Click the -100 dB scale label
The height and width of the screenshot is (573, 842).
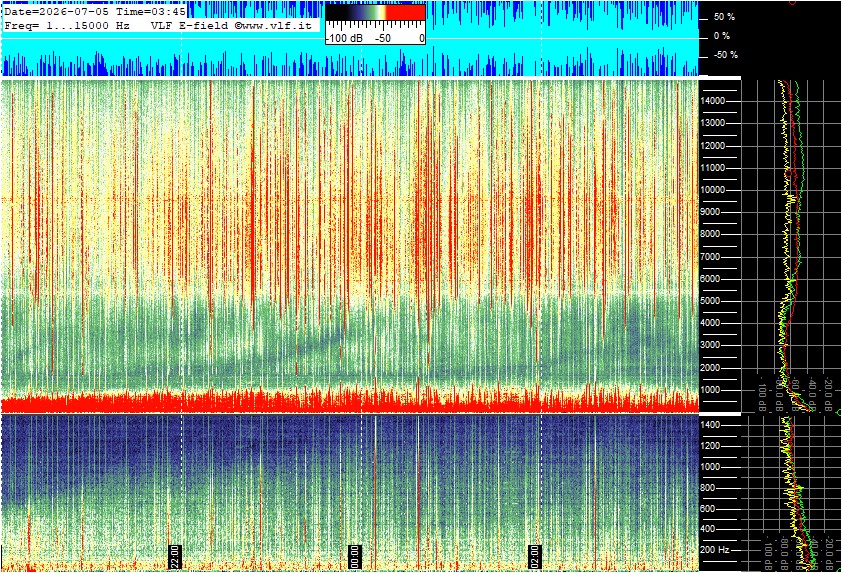point(345,39)
